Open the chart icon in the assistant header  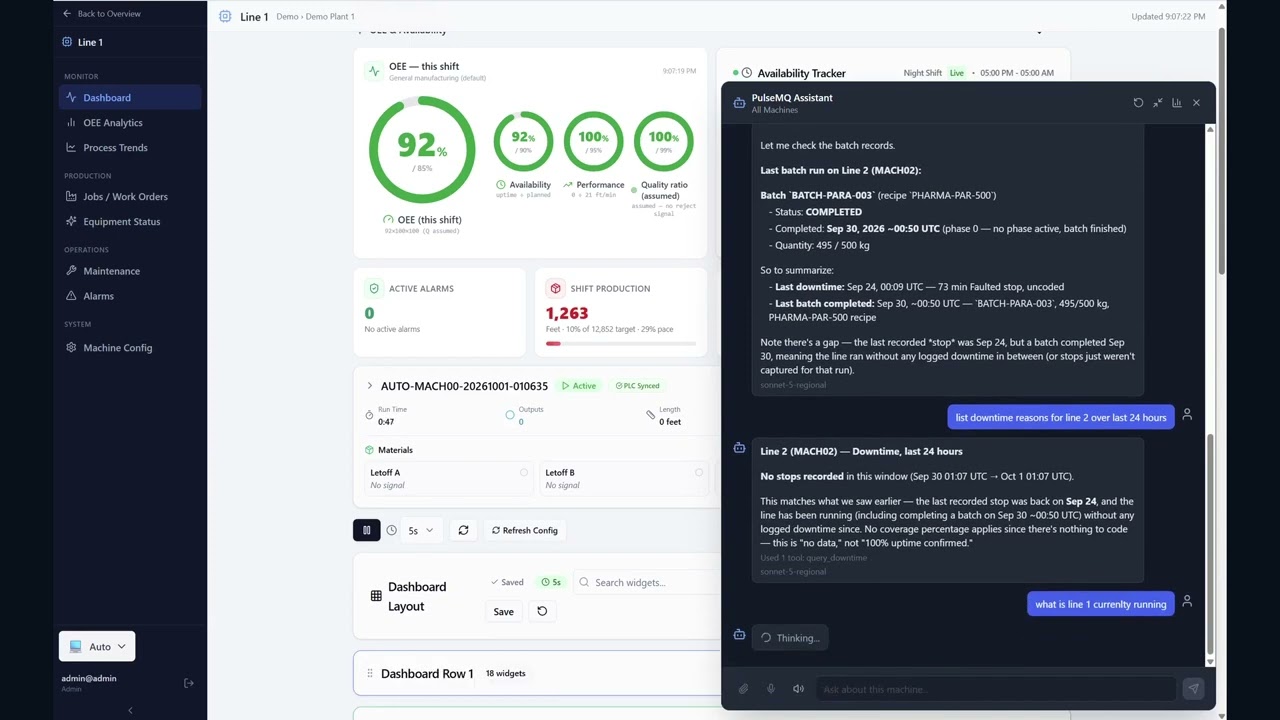[1176, 103]
